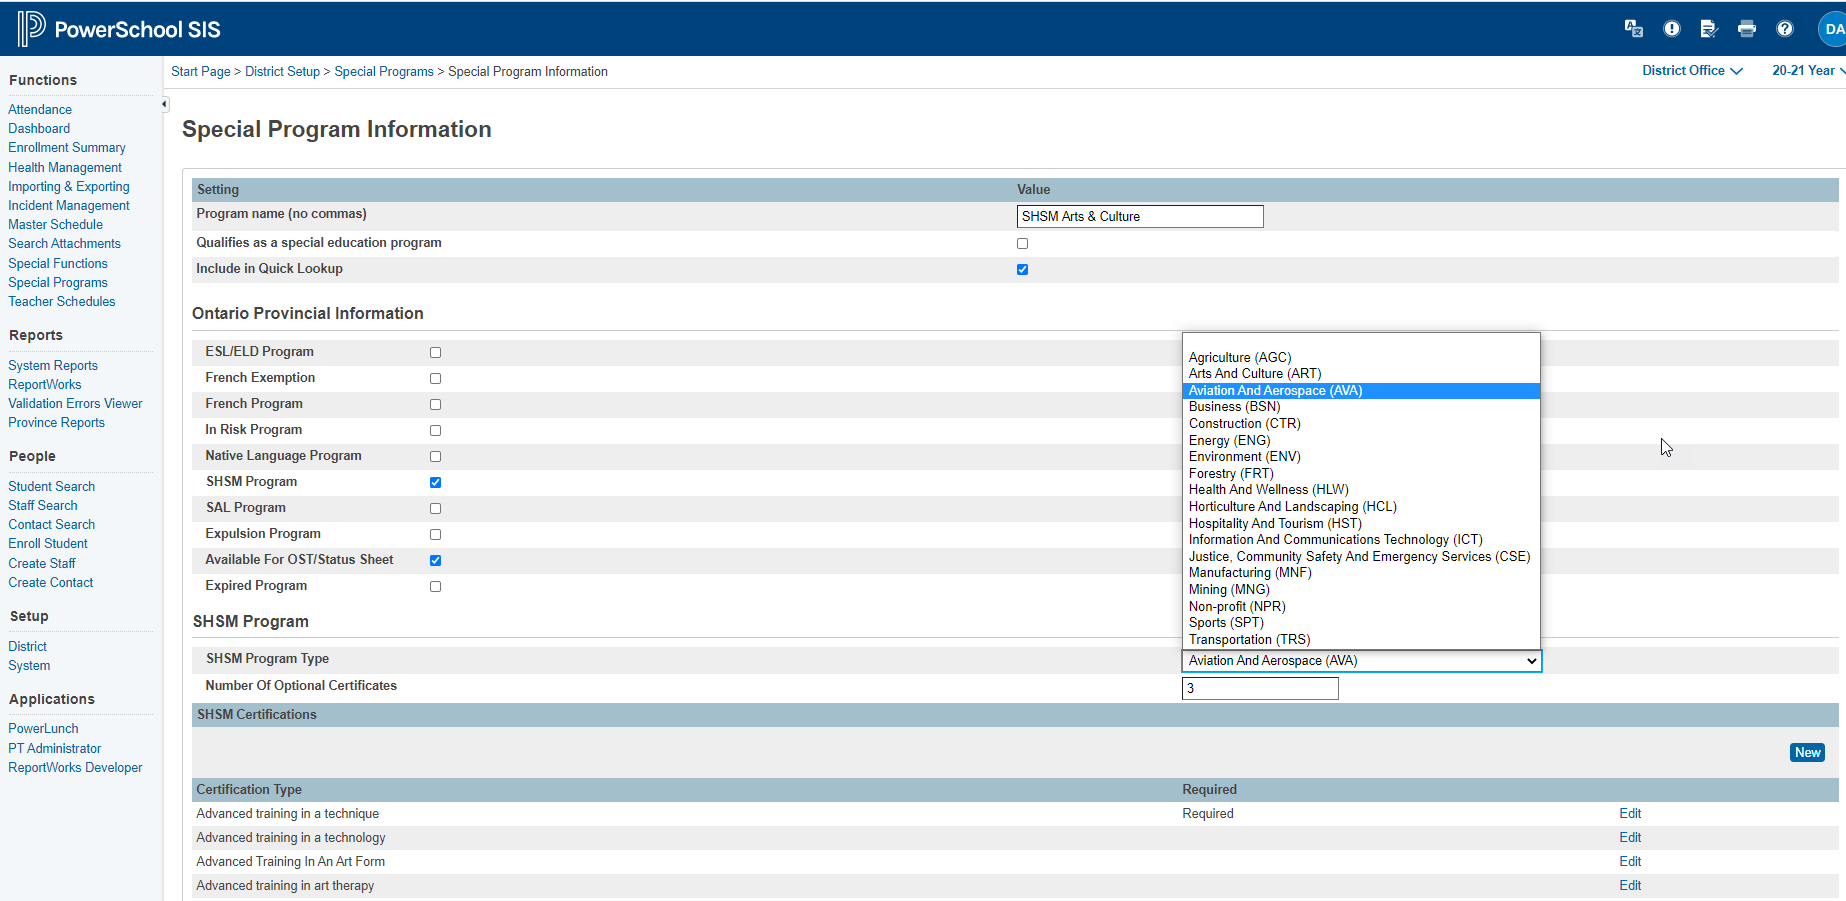Click the document checkmark report queue icon
The height and width of the screenshot is (901, 1846).
tap(1708, 29)
